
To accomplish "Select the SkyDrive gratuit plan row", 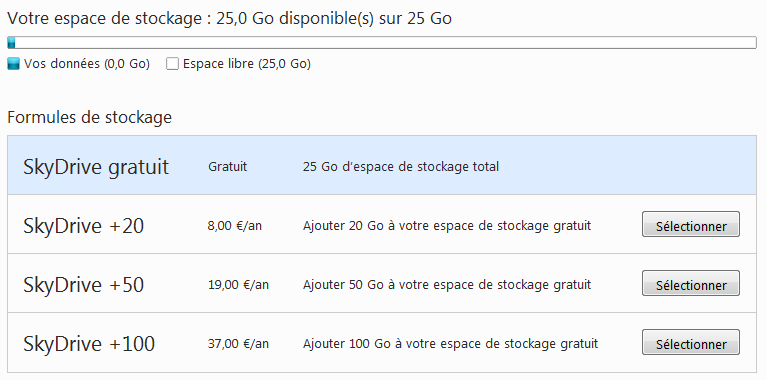I will point(382,165).
